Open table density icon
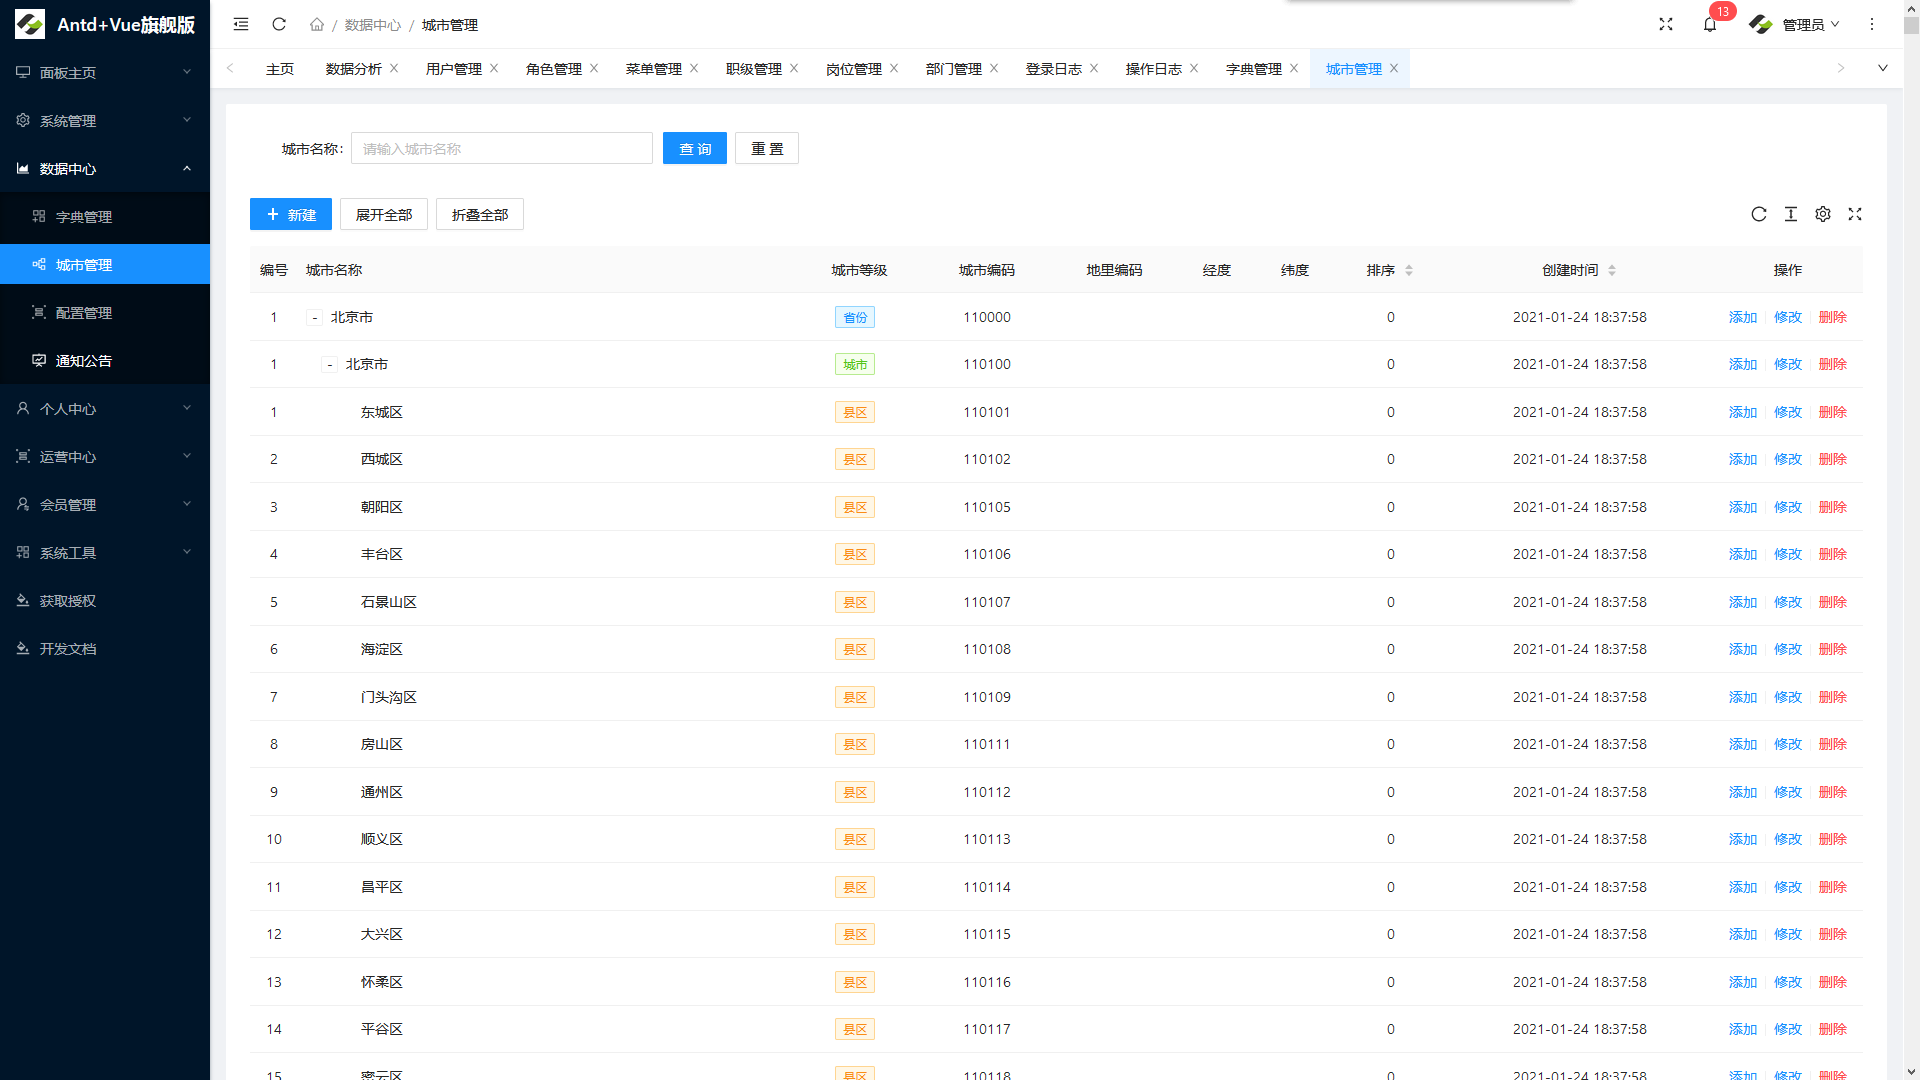 click(x=1791, y=214)
